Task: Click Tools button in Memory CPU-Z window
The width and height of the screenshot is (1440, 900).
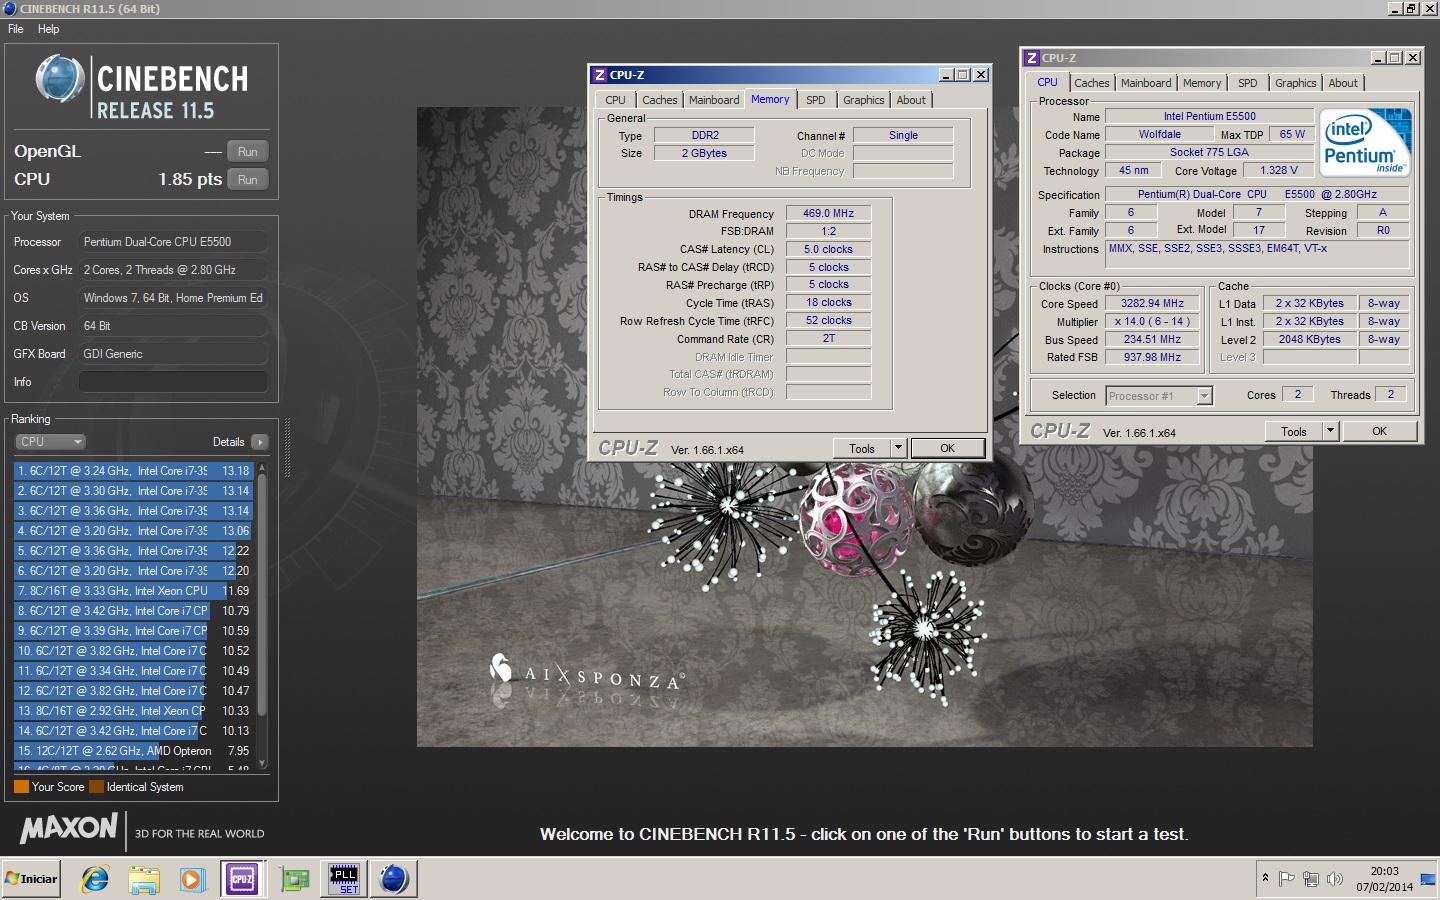Action: [862, 449]
